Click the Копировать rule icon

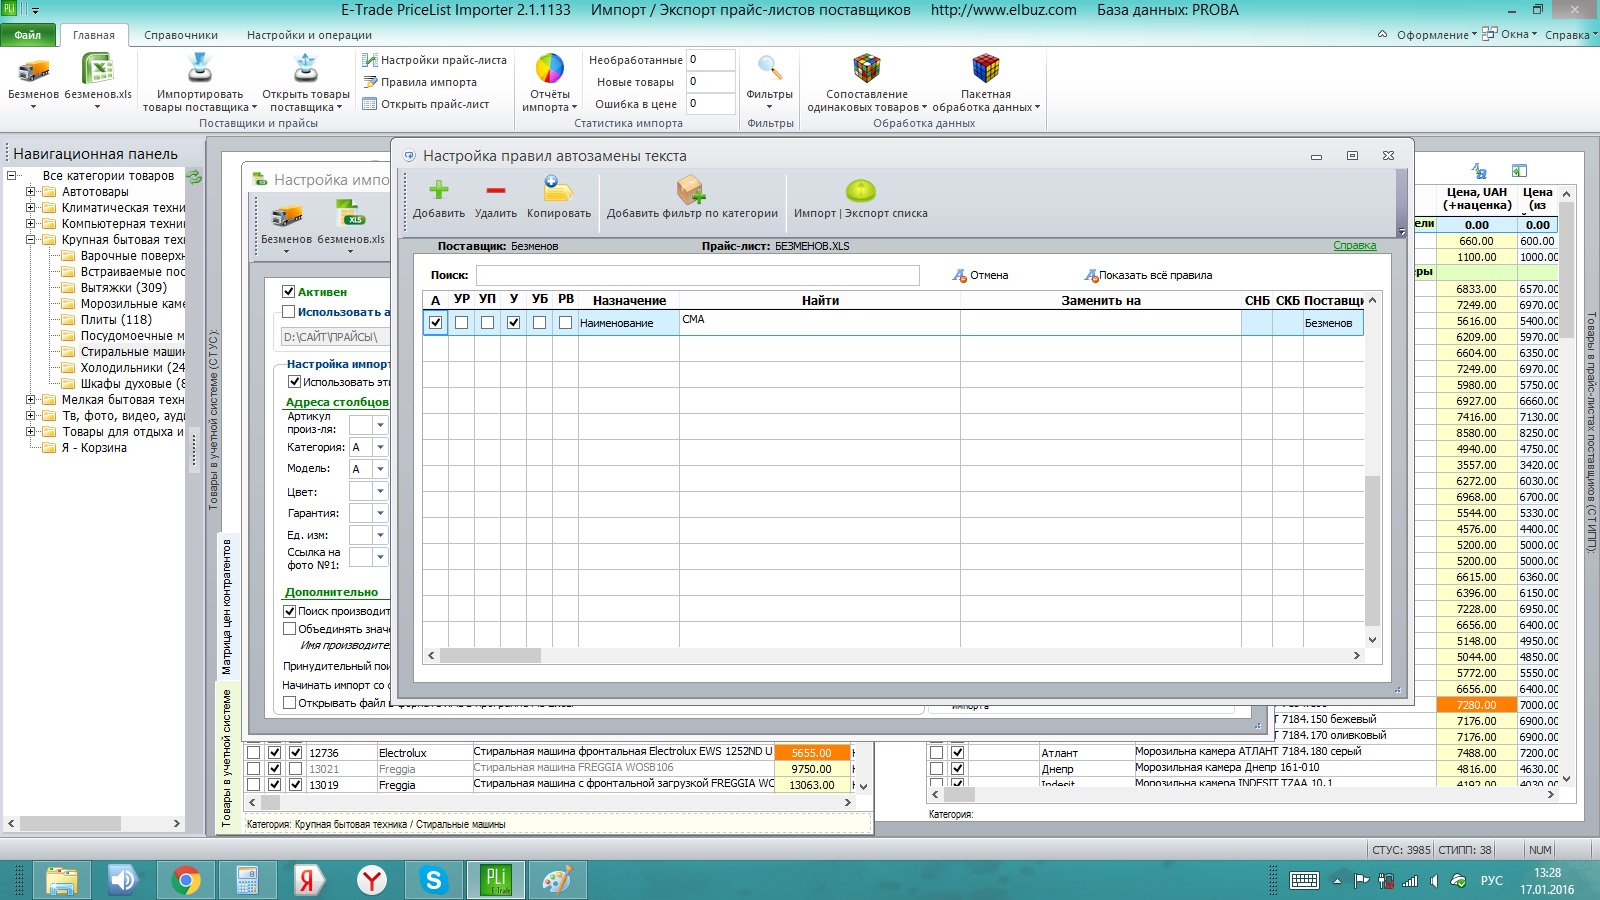(558, 189)
